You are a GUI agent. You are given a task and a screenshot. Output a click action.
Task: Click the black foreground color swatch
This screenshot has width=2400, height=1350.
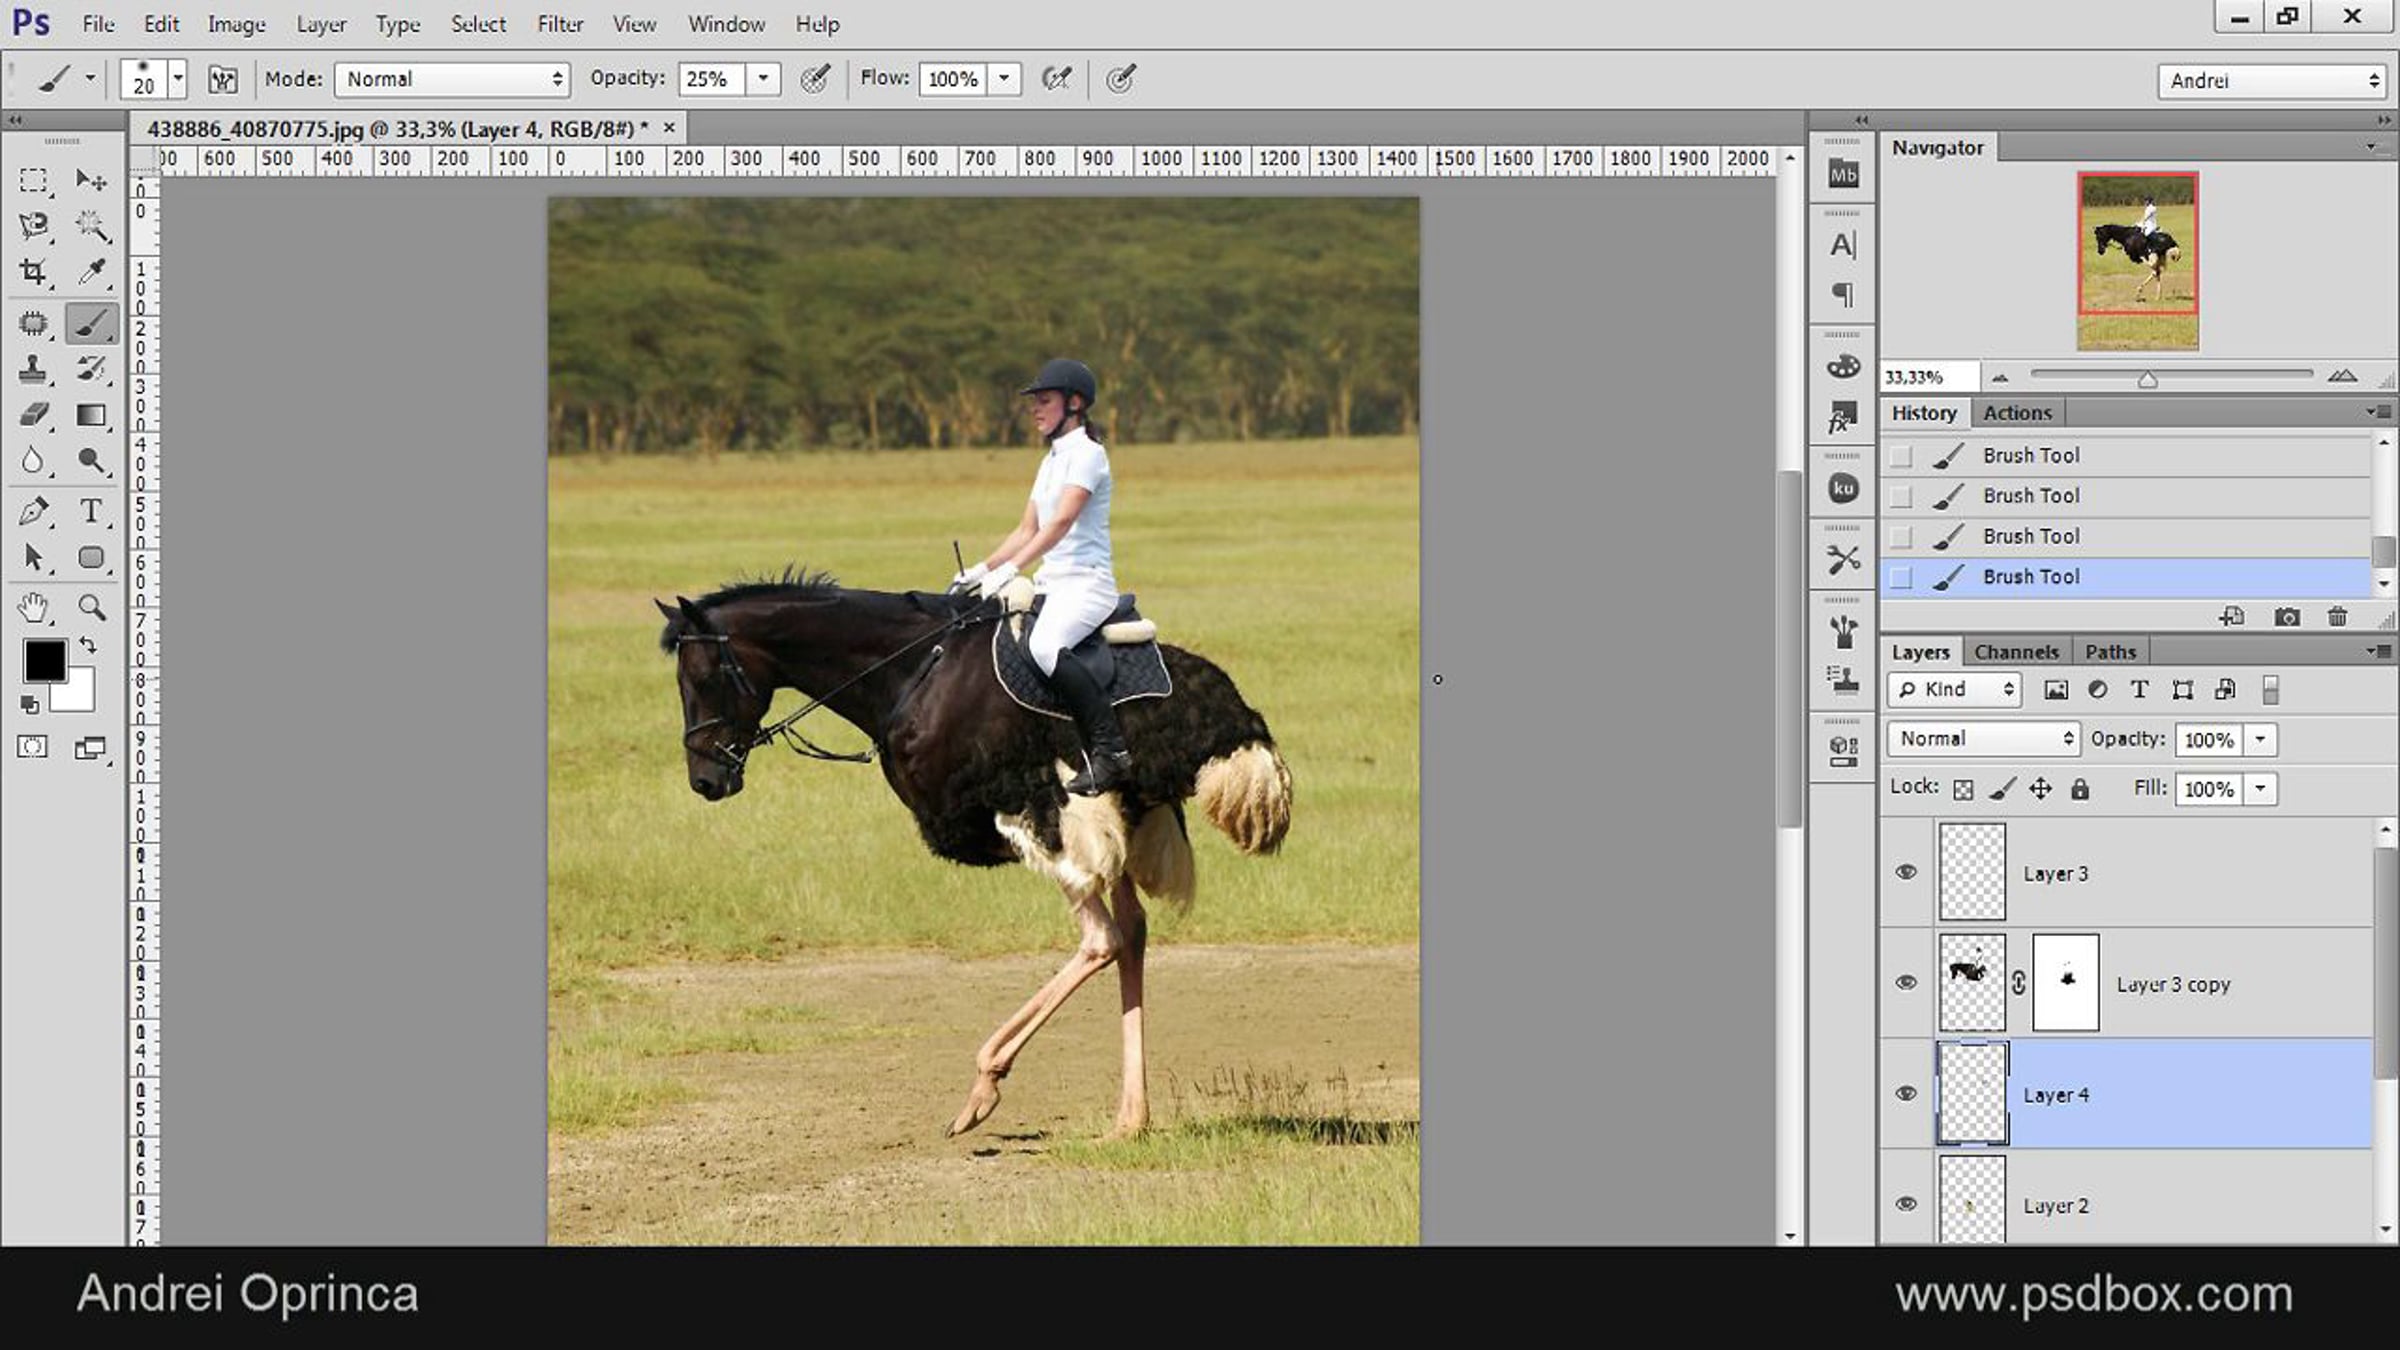[45, 660]
